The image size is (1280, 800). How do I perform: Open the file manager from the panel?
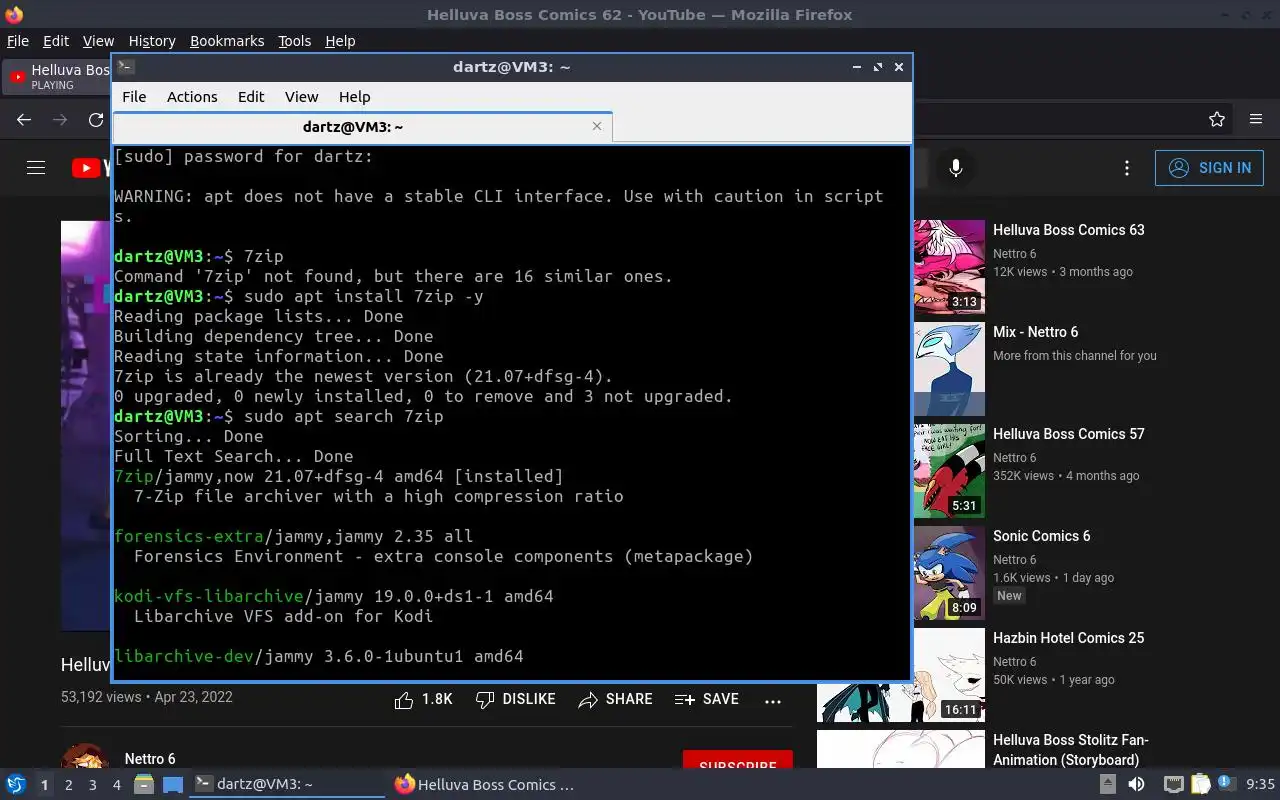click(143, 785)
